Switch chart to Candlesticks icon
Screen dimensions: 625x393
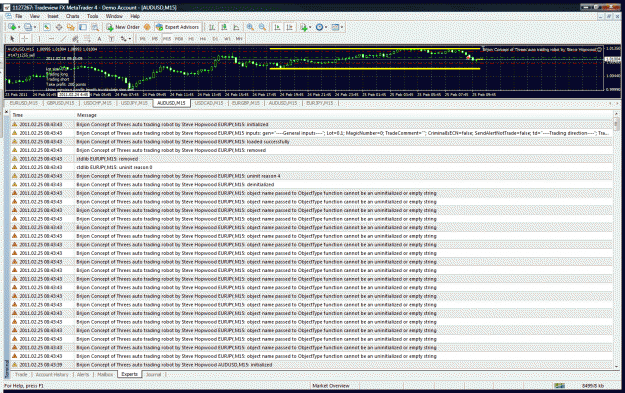pyautogui.click(x=224, y=27)
